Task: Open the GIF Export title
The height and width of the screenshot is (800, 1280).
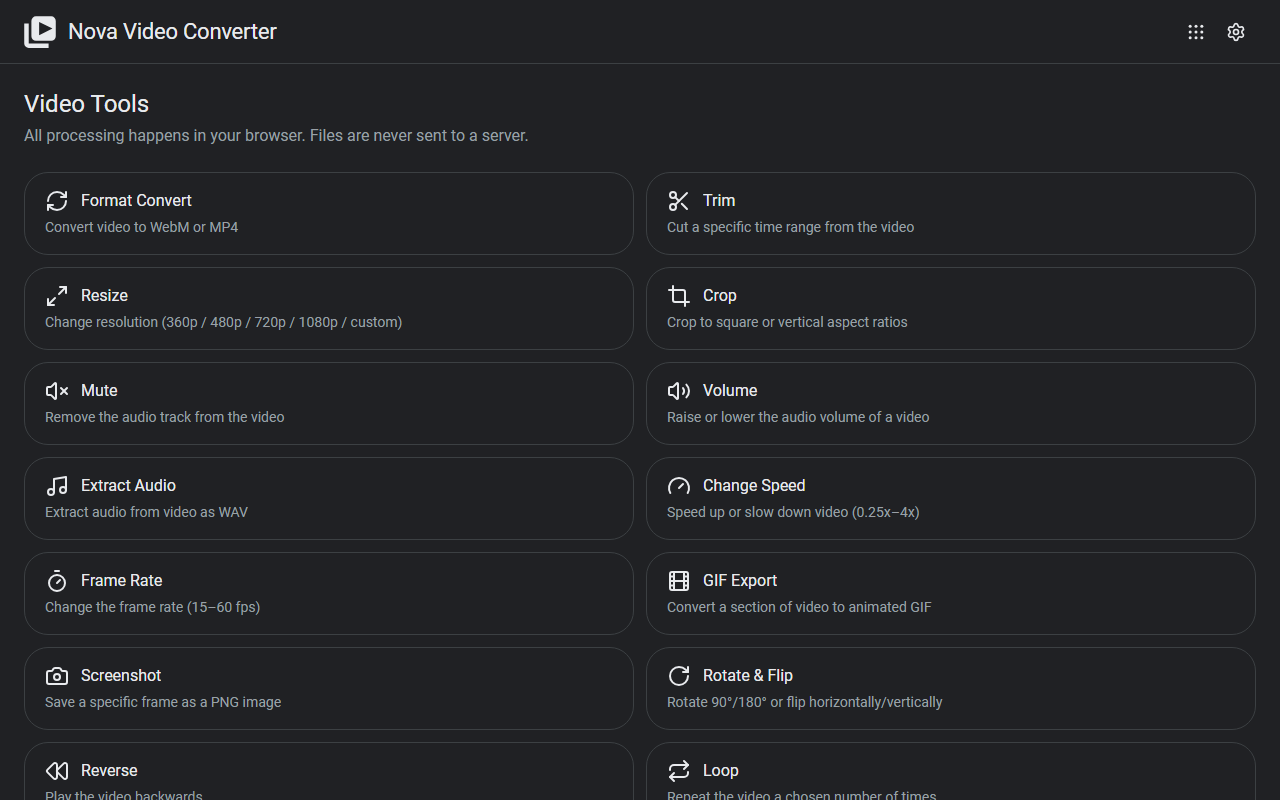Action: pyautogui.click(x=740, y=580)
